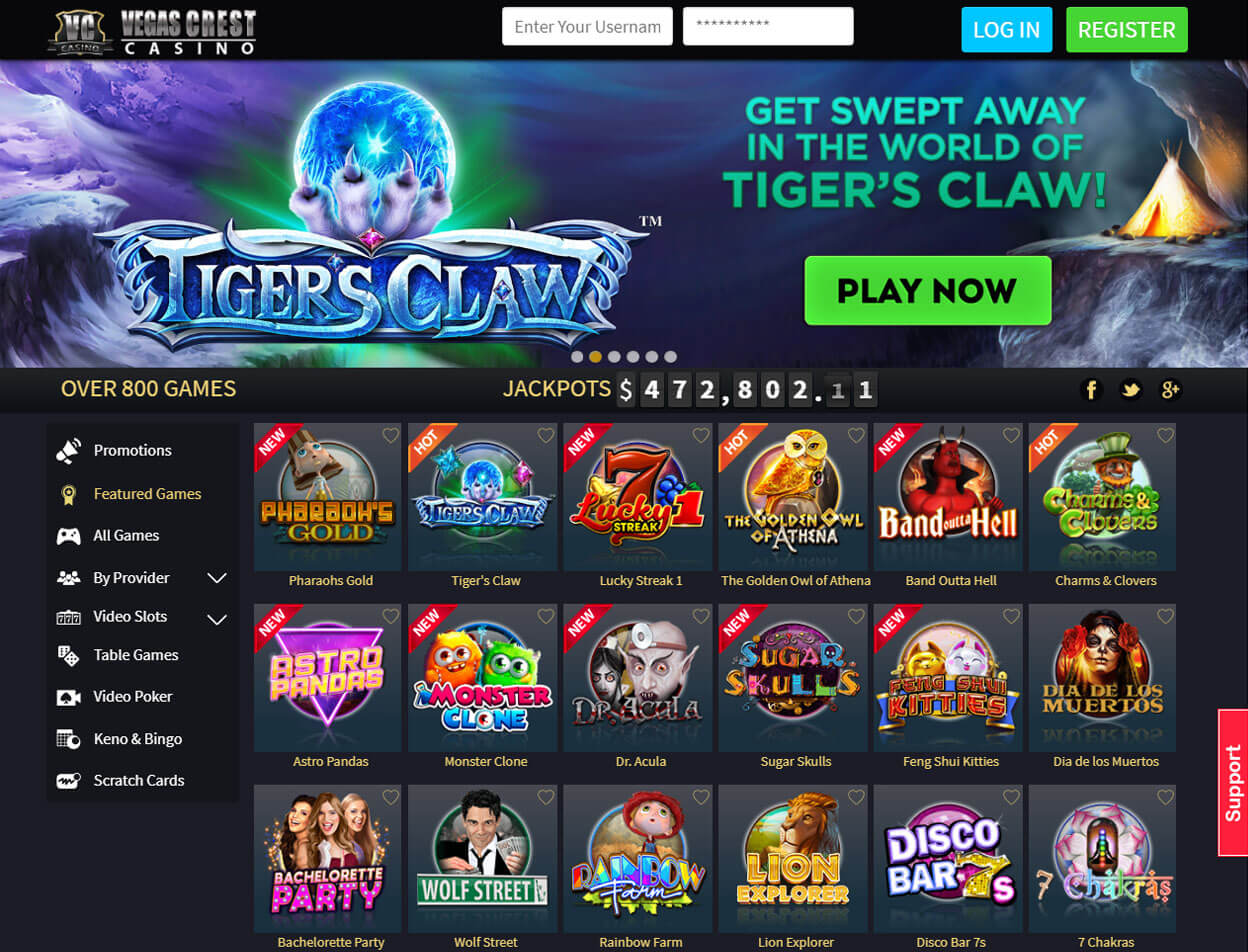
Task: Expand the Video Slots chevron
Action: point(217,619)
